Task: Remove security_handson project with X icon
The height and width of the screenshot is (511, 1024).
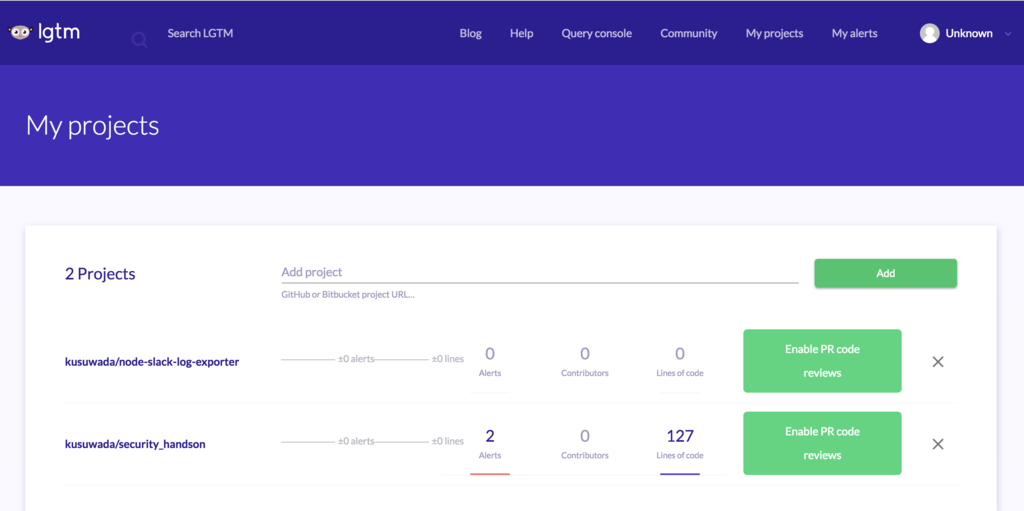Action: (x=937, y=444)
